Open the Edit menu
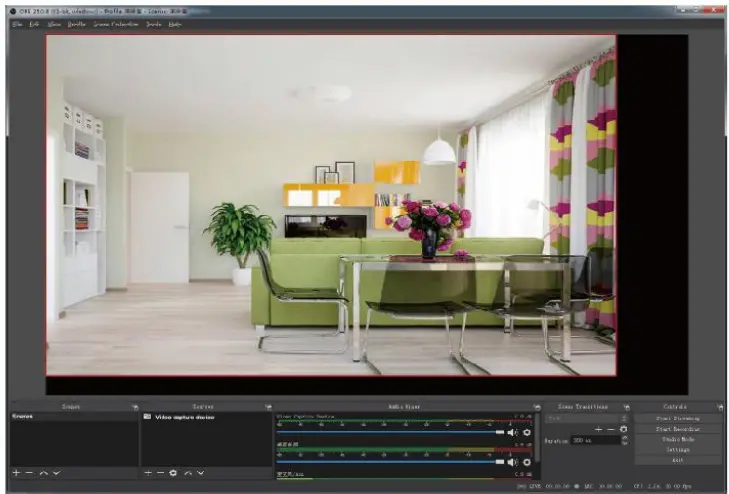This screenshot has width=729, height=494. tap(34, 24)
